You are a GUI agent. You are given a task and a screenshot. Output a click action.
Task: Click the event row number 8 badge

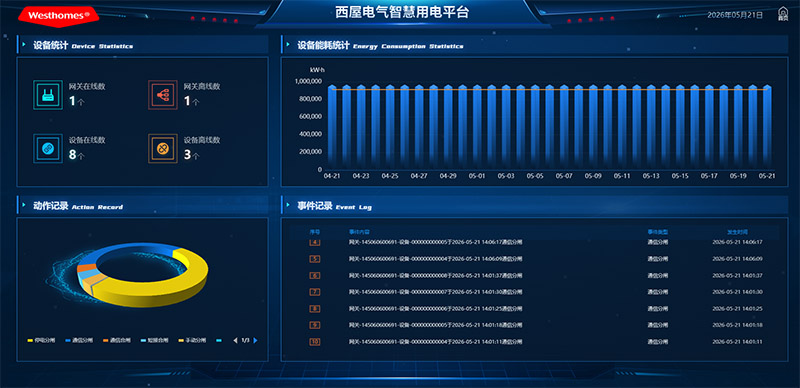tap(315, 308)
